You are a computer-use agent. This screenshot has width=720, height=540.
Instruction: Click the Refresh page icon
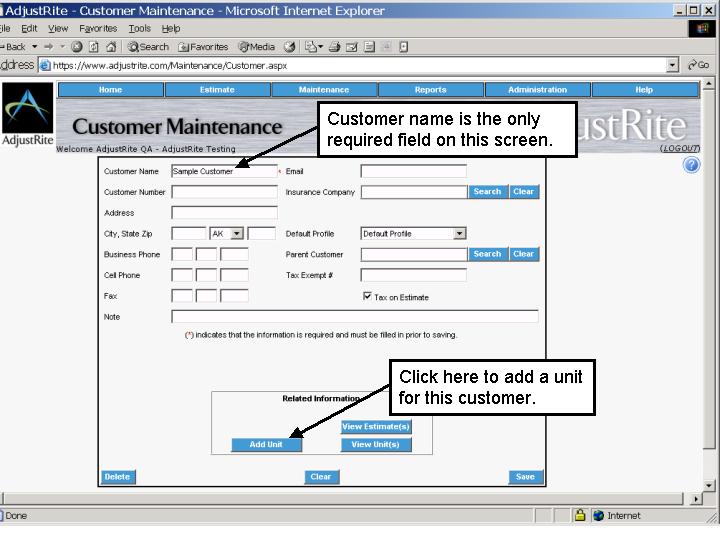click(94, 47)
